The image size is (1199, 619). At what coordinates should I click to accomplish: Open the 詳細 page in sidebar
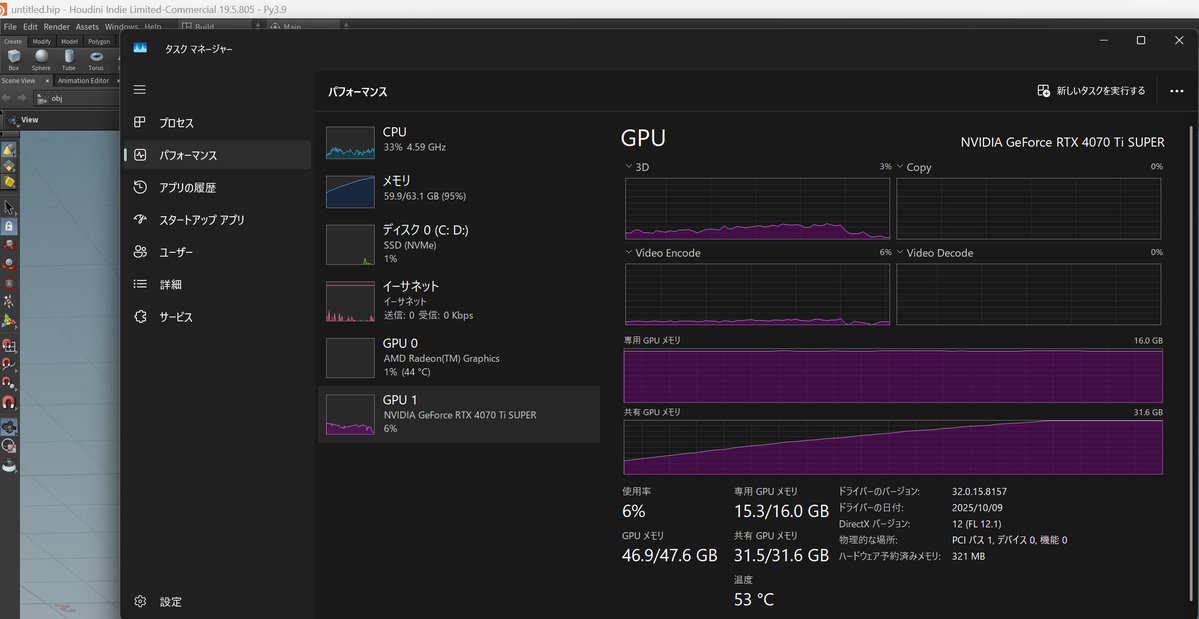coord(217,284)
